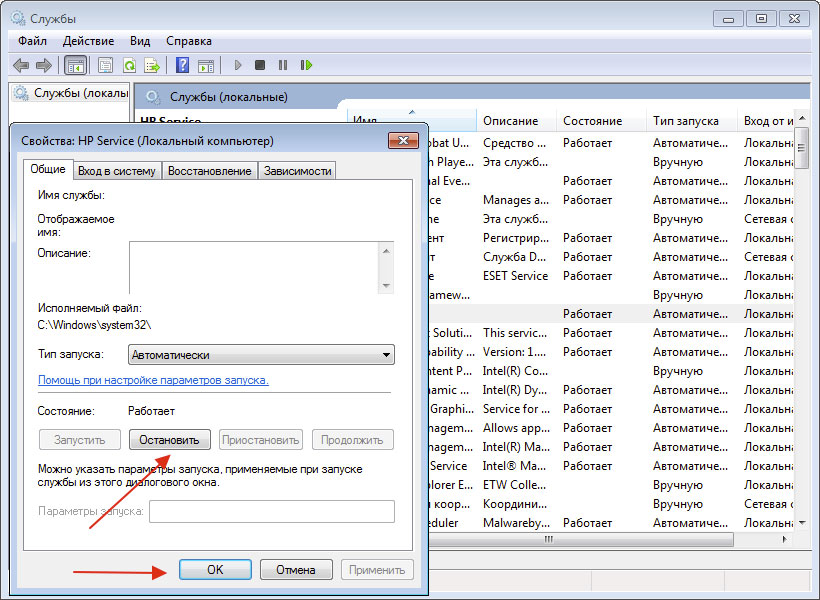Click the Restart service toolbar icon
Image resolution: width=820 pixels, height=600 pixels.
306,65
